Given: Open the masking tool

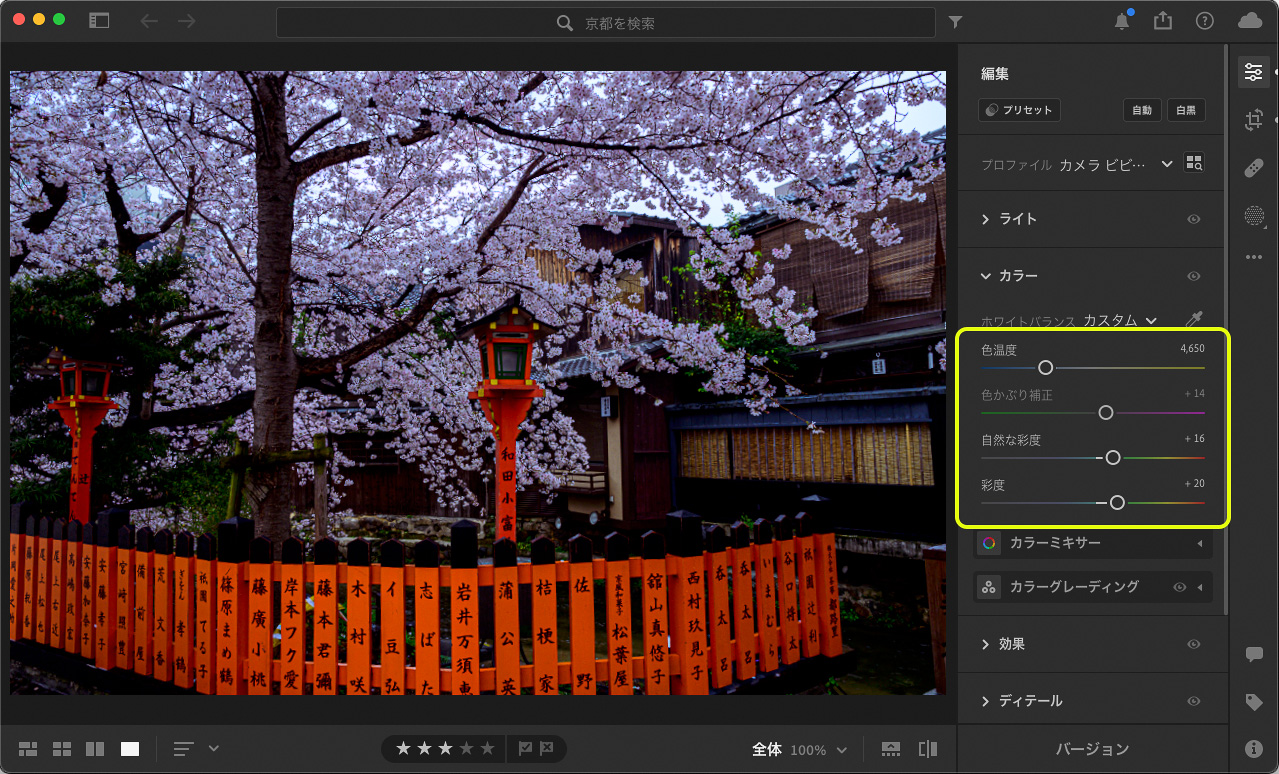Looking at the screenshot, I should tap(1253, 215).
